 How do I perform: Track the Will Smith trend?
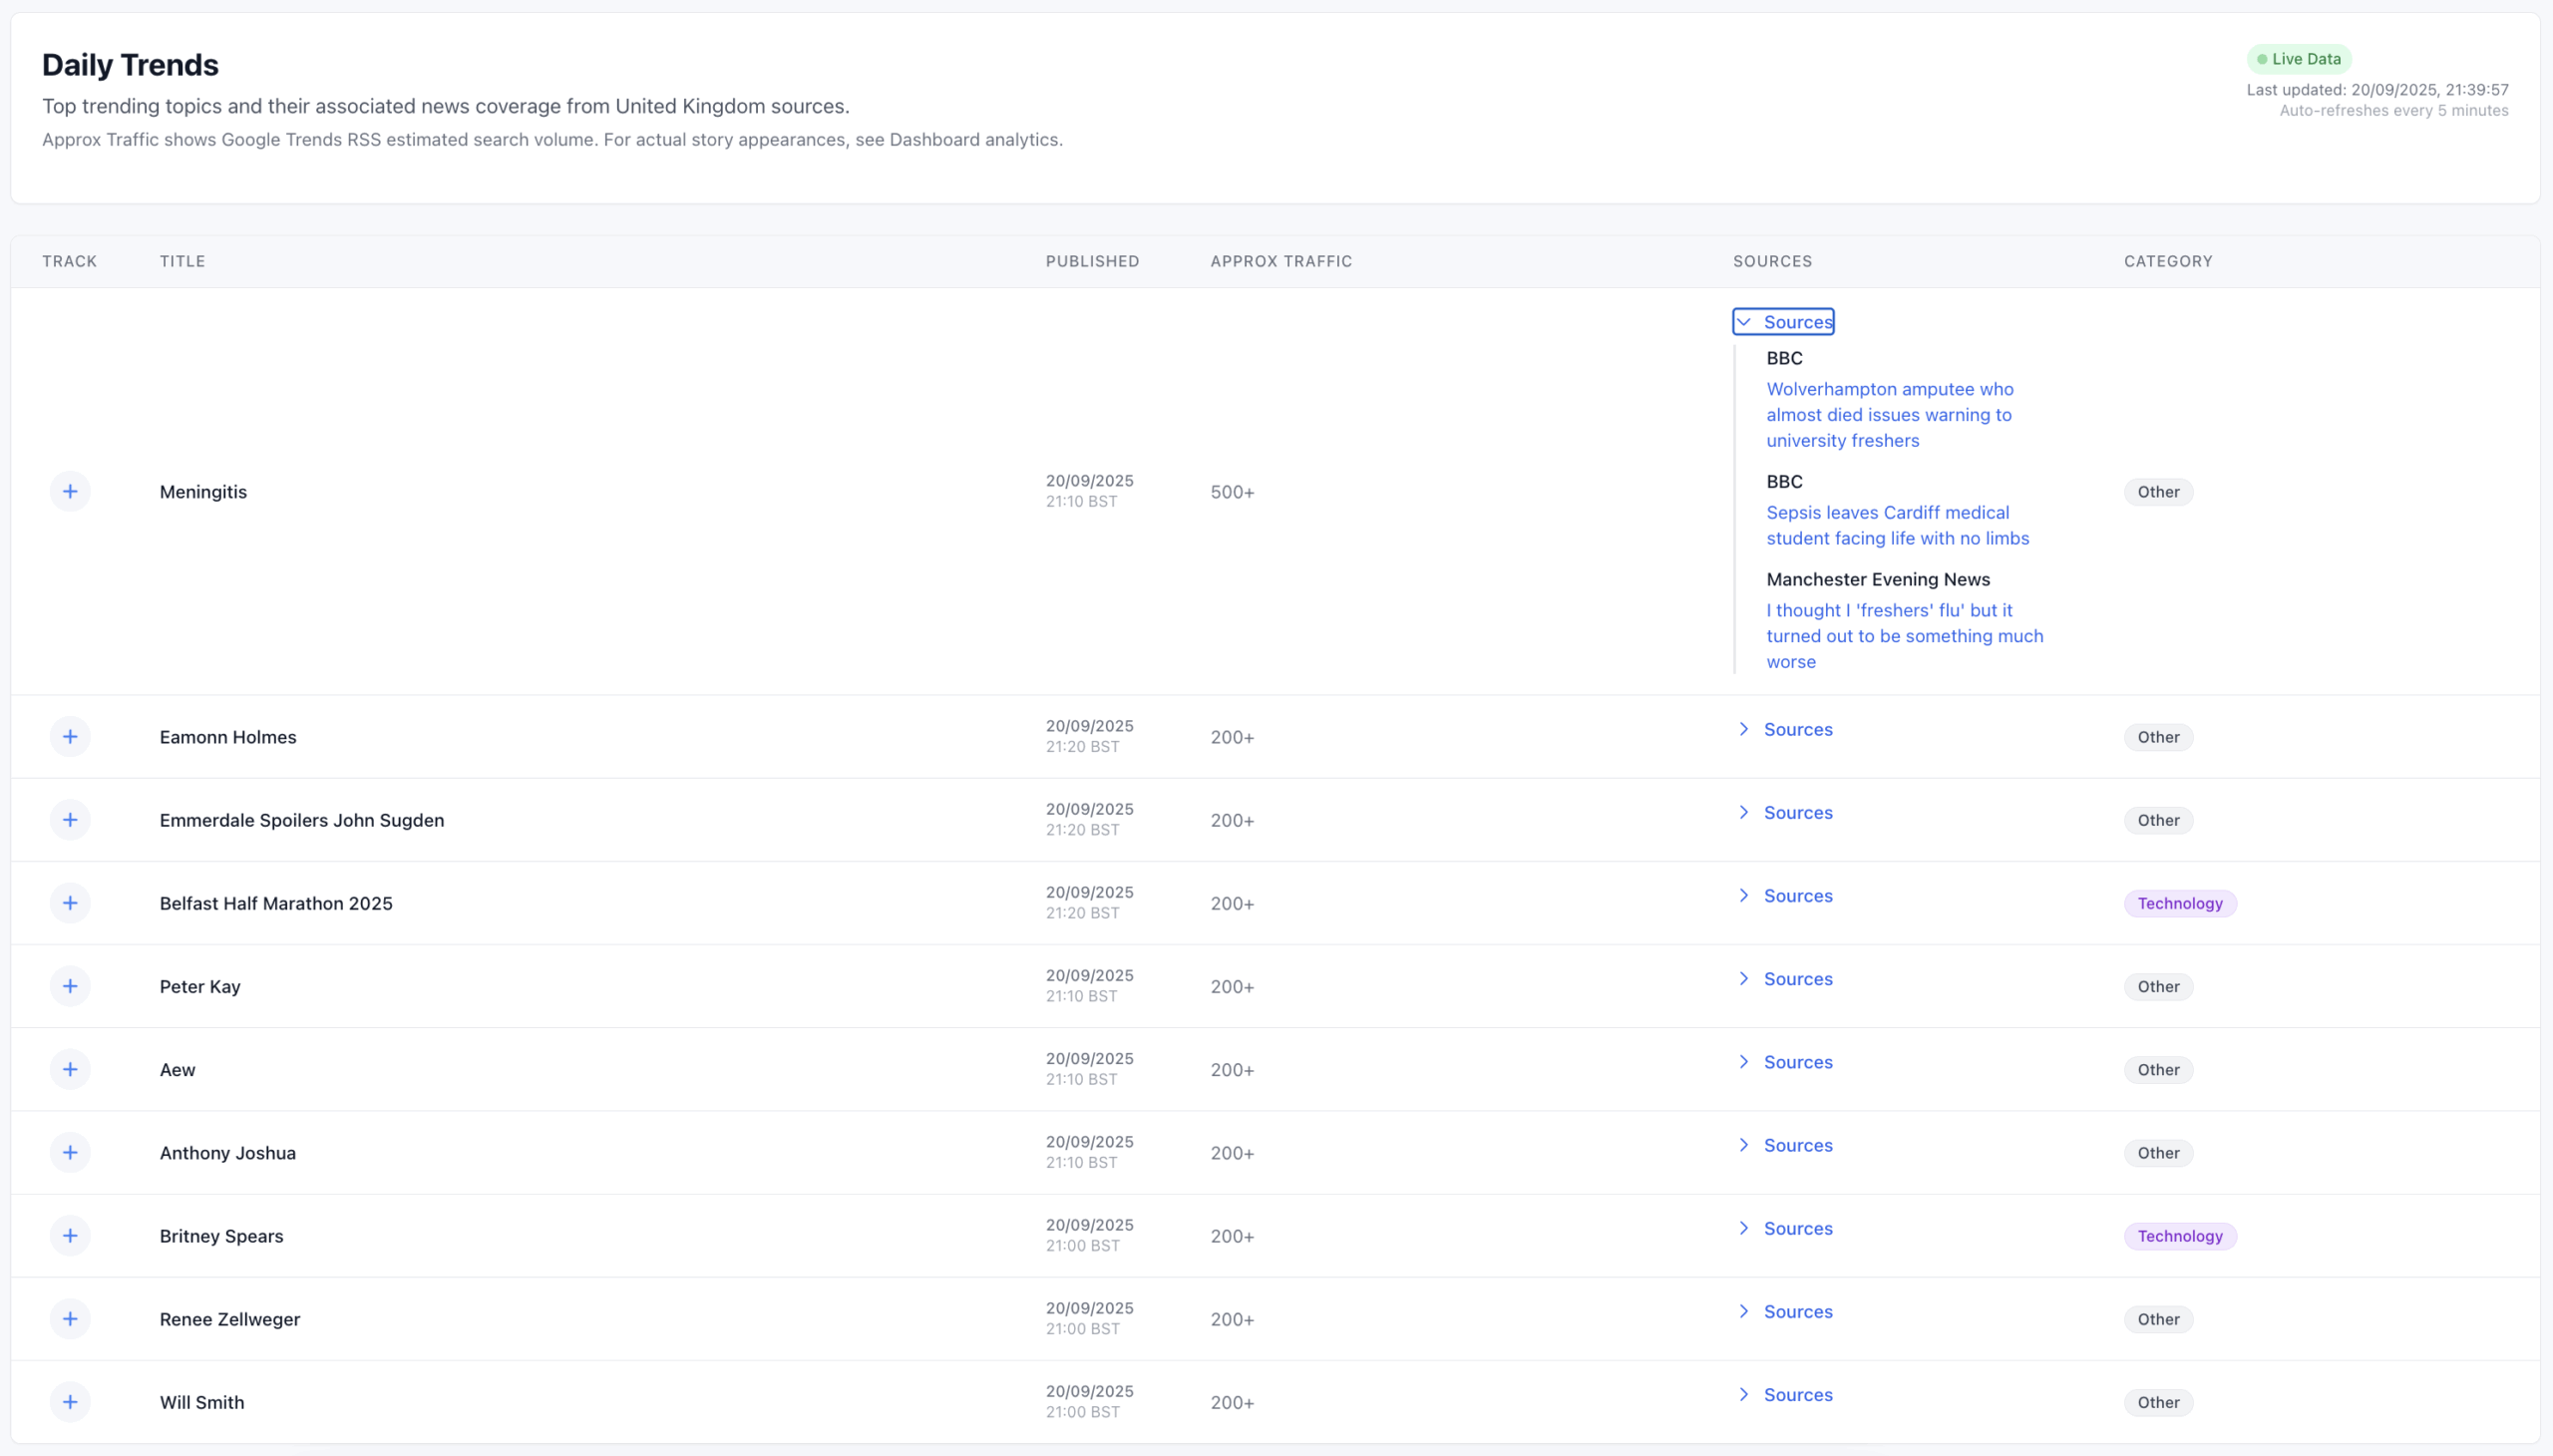coord(70,1402)
